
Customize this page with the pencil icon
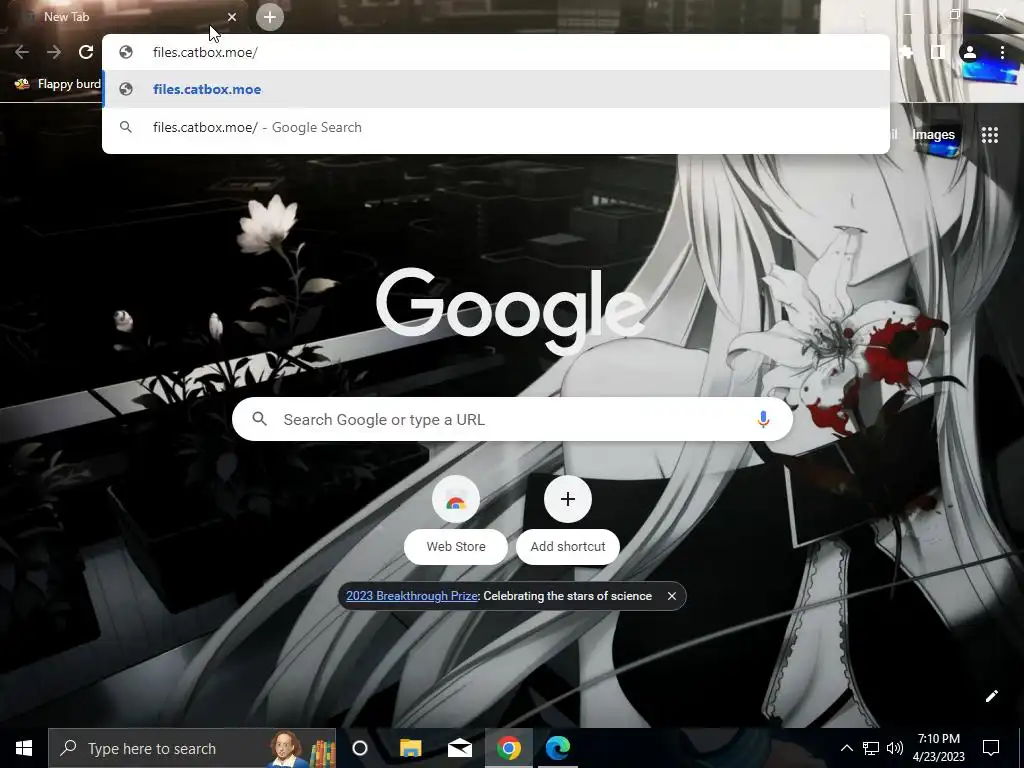[x=991, y=696]
